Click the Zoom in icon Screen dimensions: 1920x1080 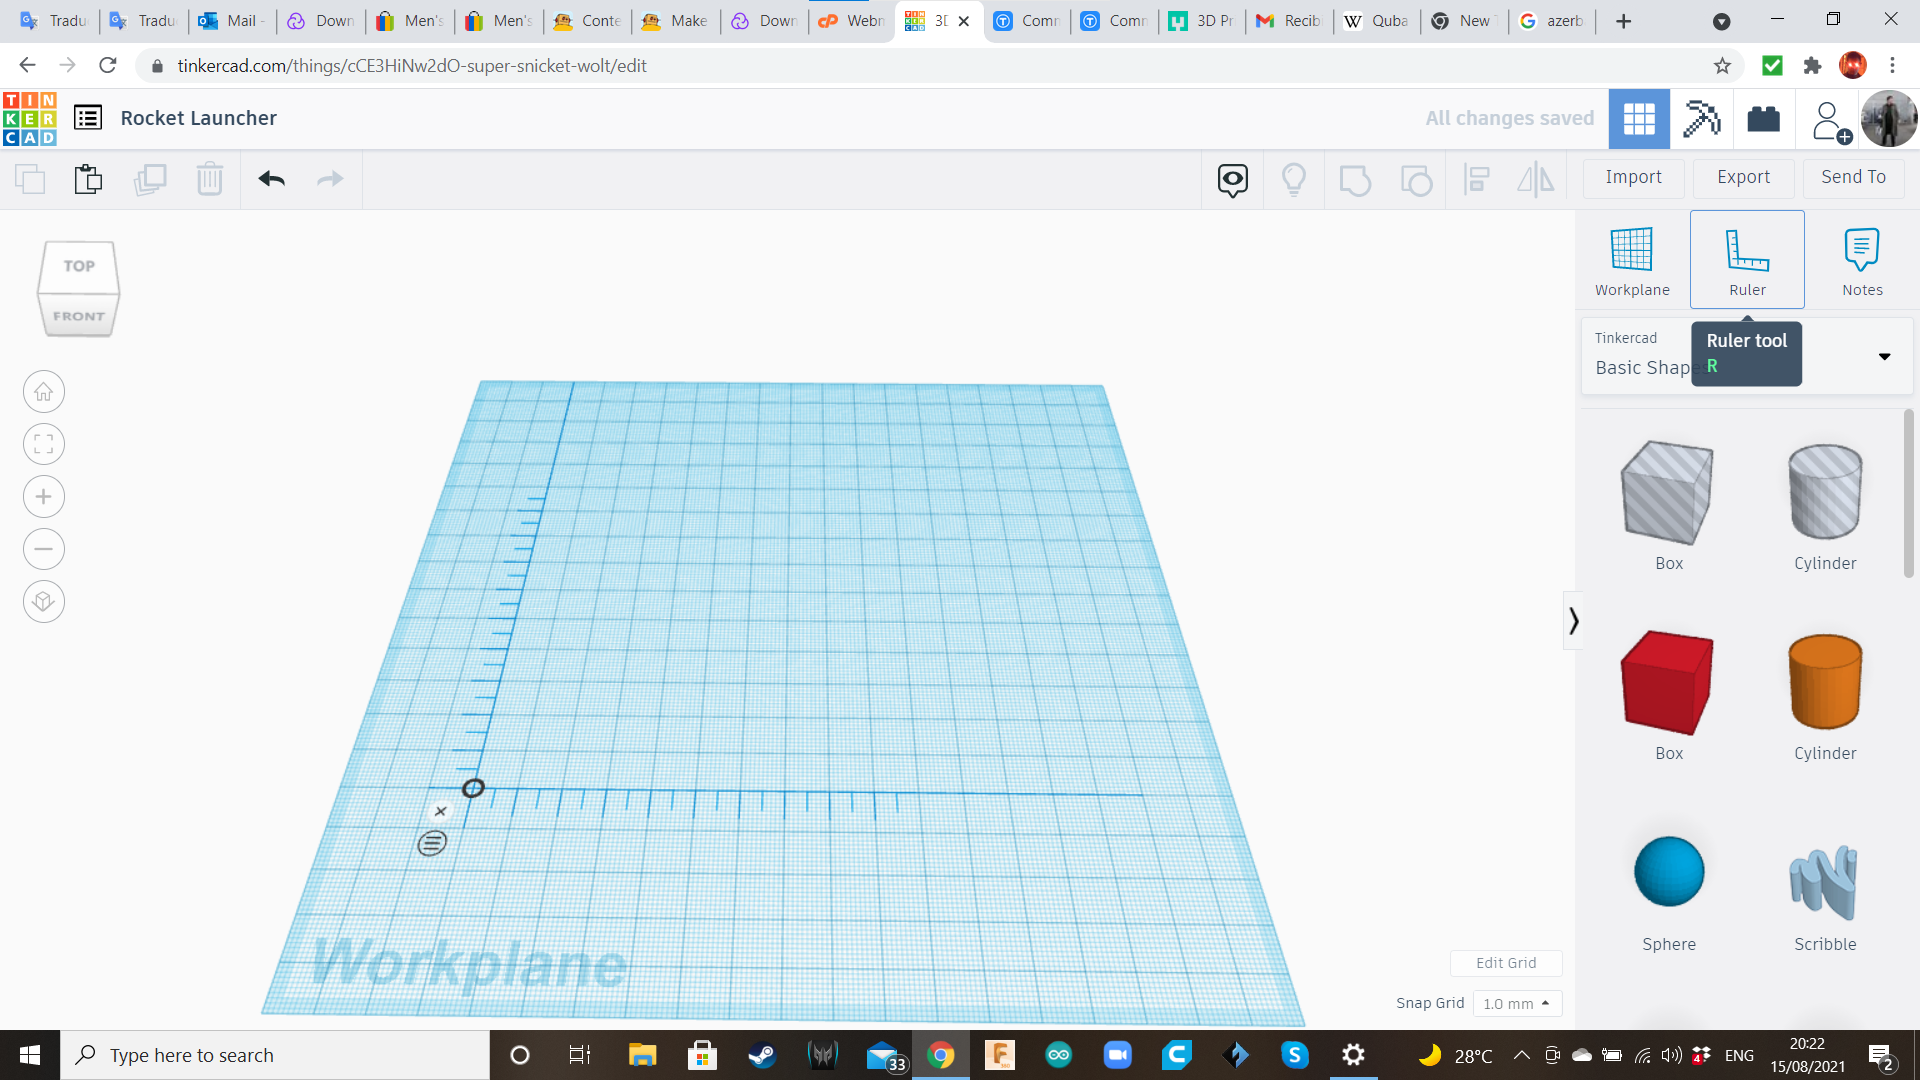coord(44,497)
